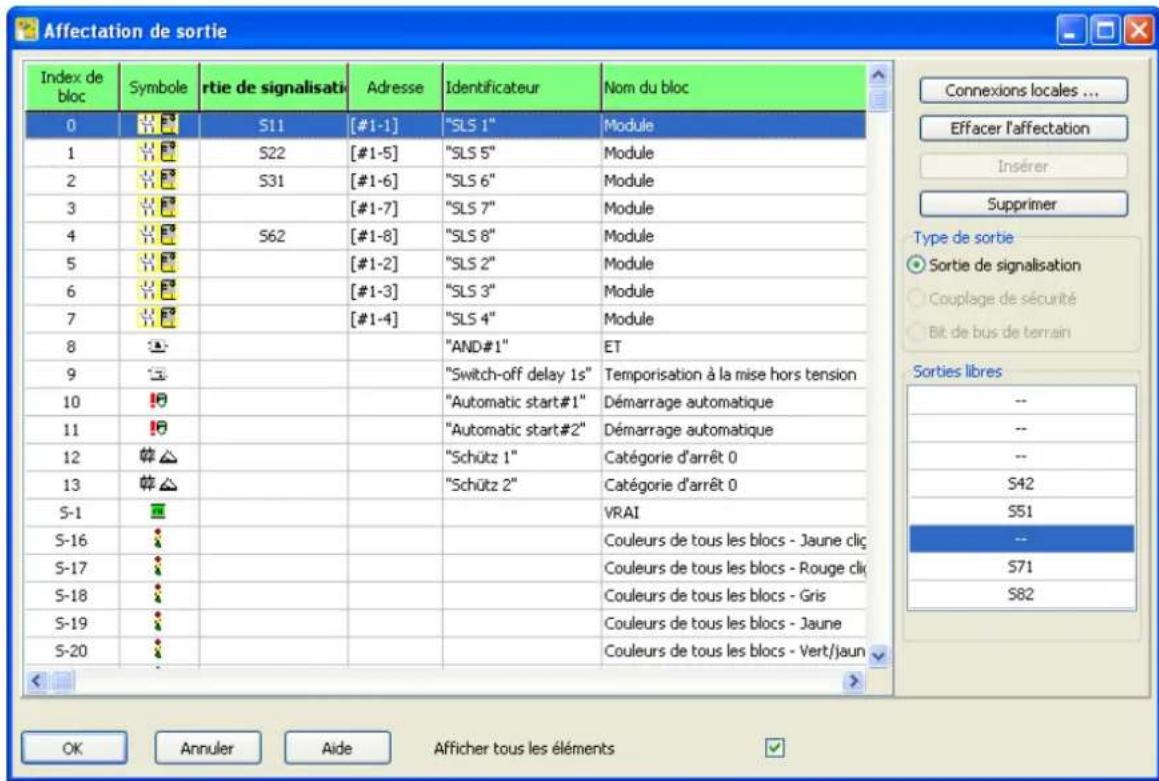Viewport: 1159px width, 781px height.
Task: Click the Temporisation à la mise hors tension cell
Action: (733, 375)
